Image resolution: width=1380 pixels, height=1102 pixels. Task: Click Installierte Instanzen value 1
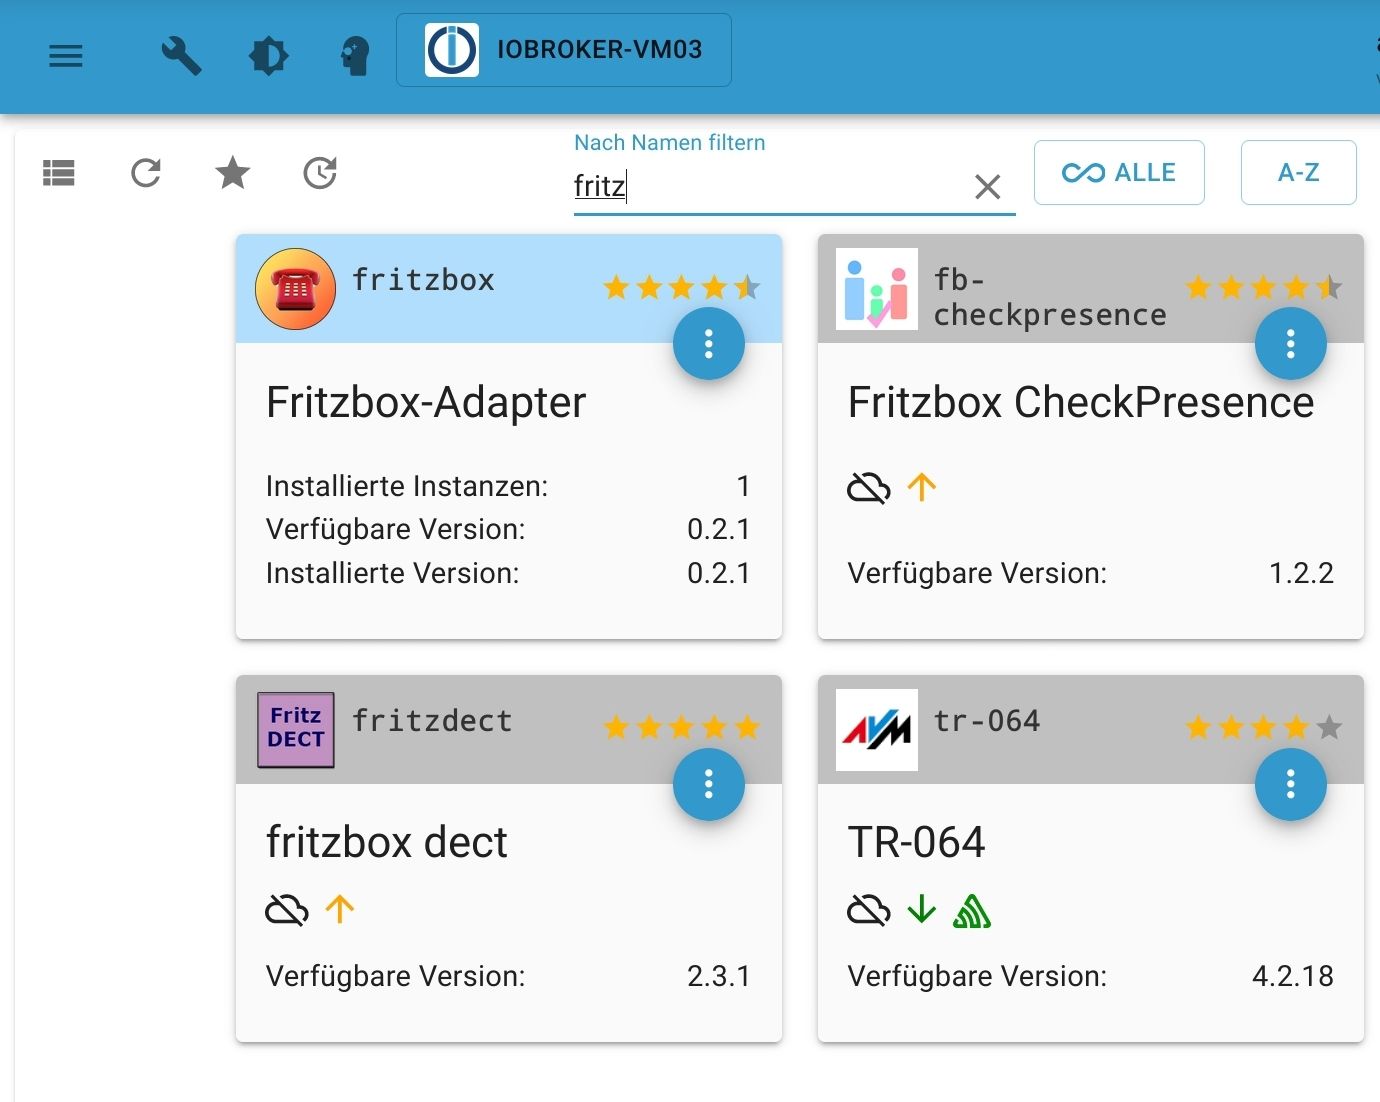[743, 486]
